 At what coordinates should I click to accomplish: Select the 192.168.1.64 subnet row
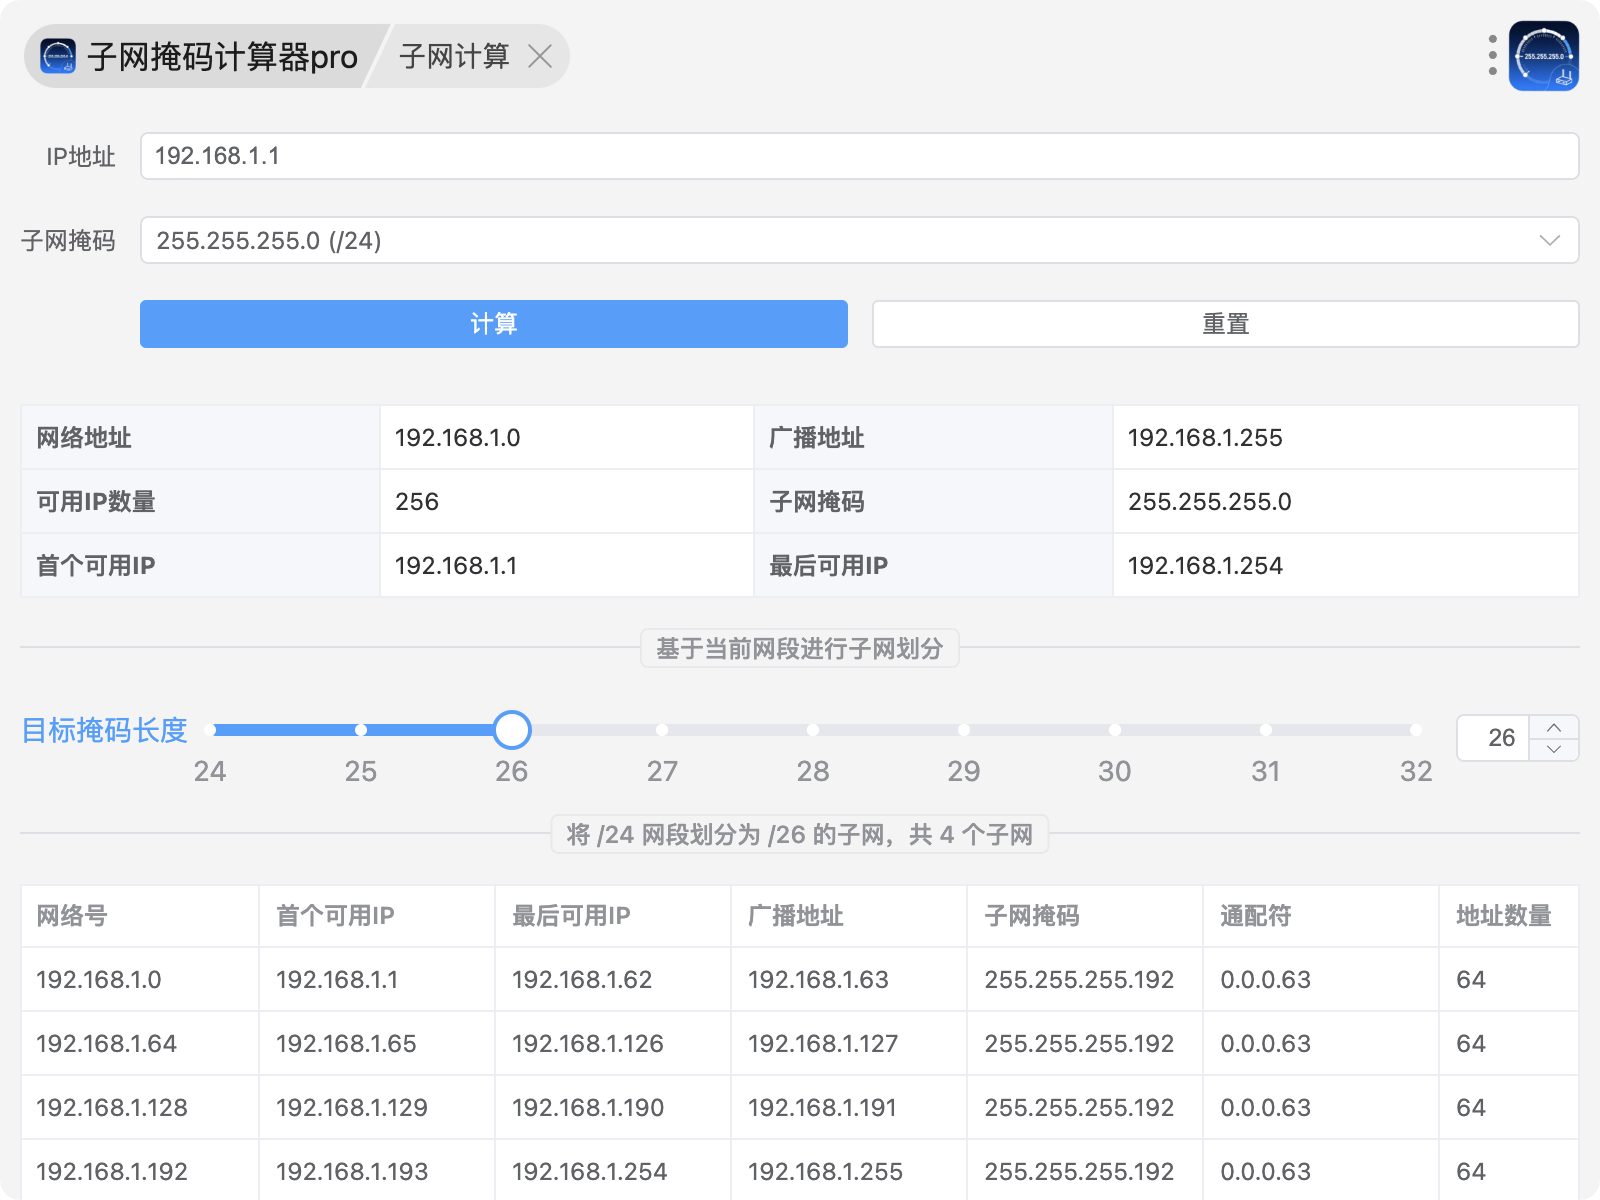[107, 1044]
